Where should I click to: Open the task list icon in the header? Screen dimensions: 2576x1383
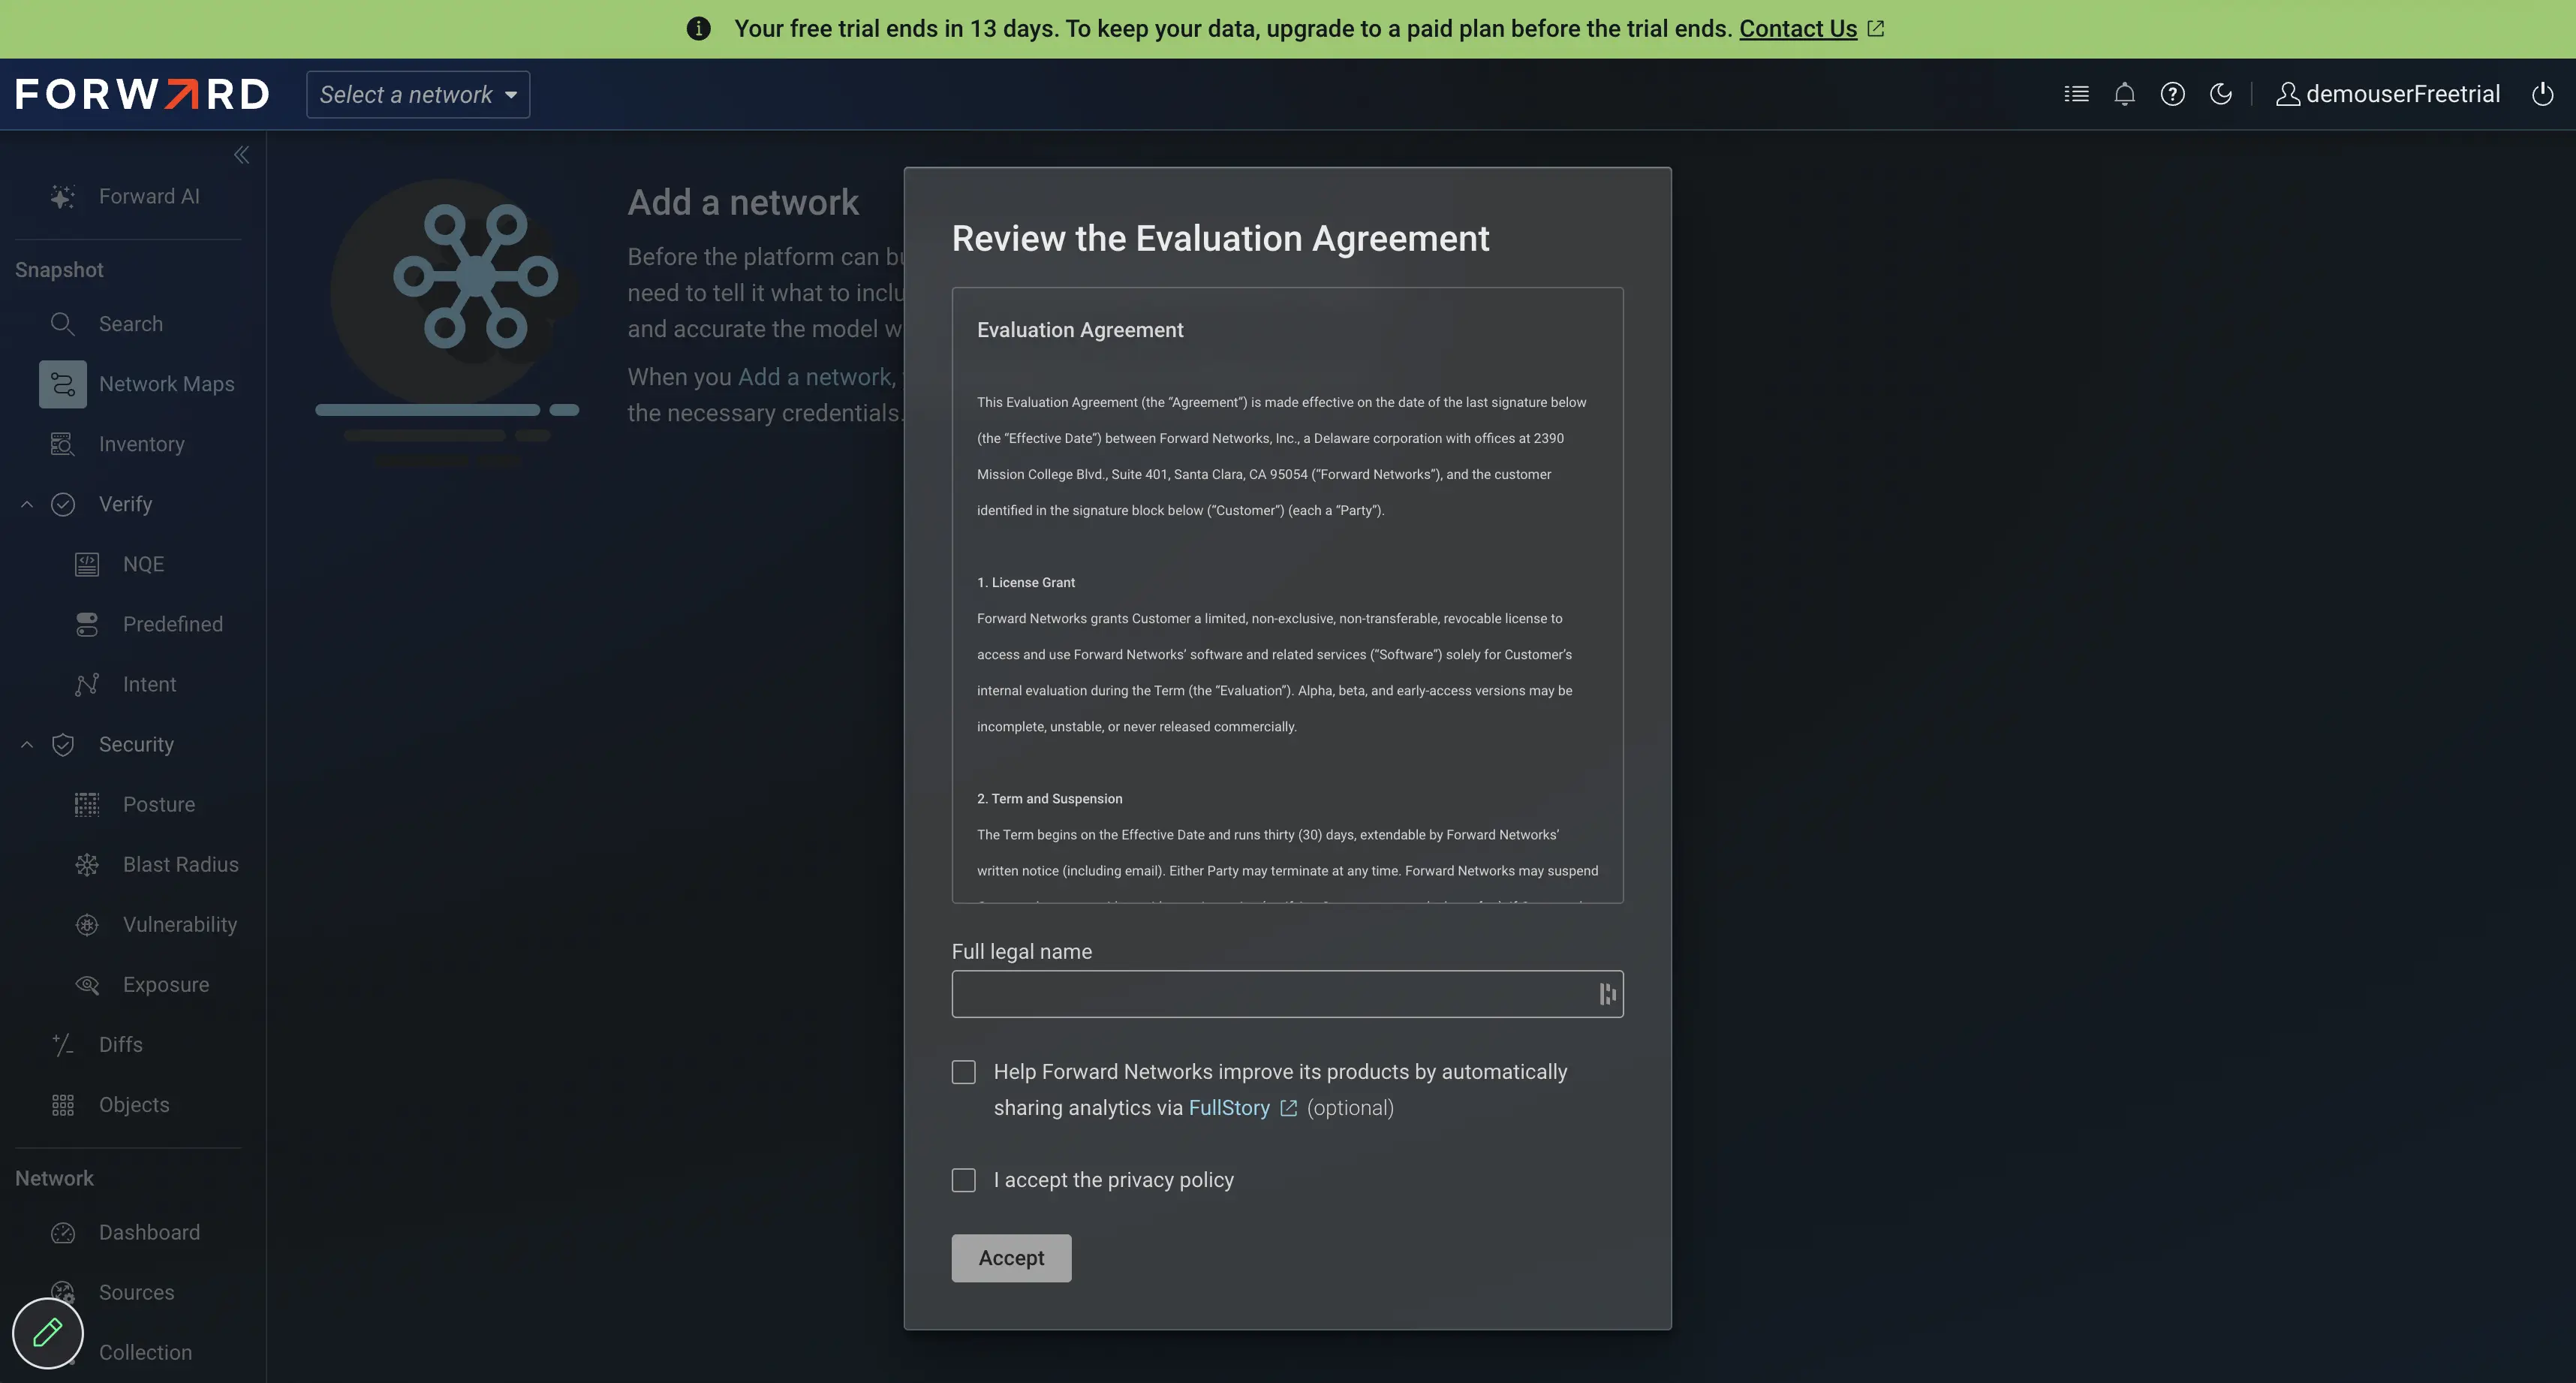(2076, 94)
